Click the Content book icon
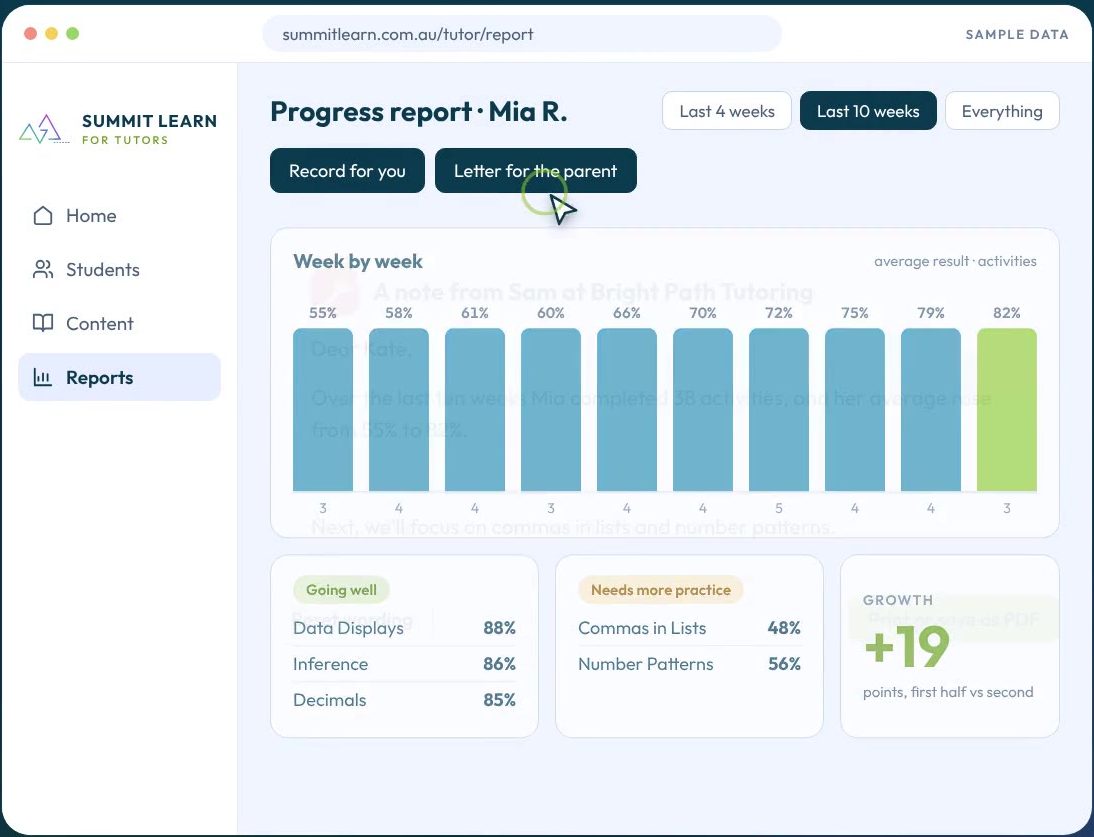The width and height of the screenshot is (1094, 837). 43,323
